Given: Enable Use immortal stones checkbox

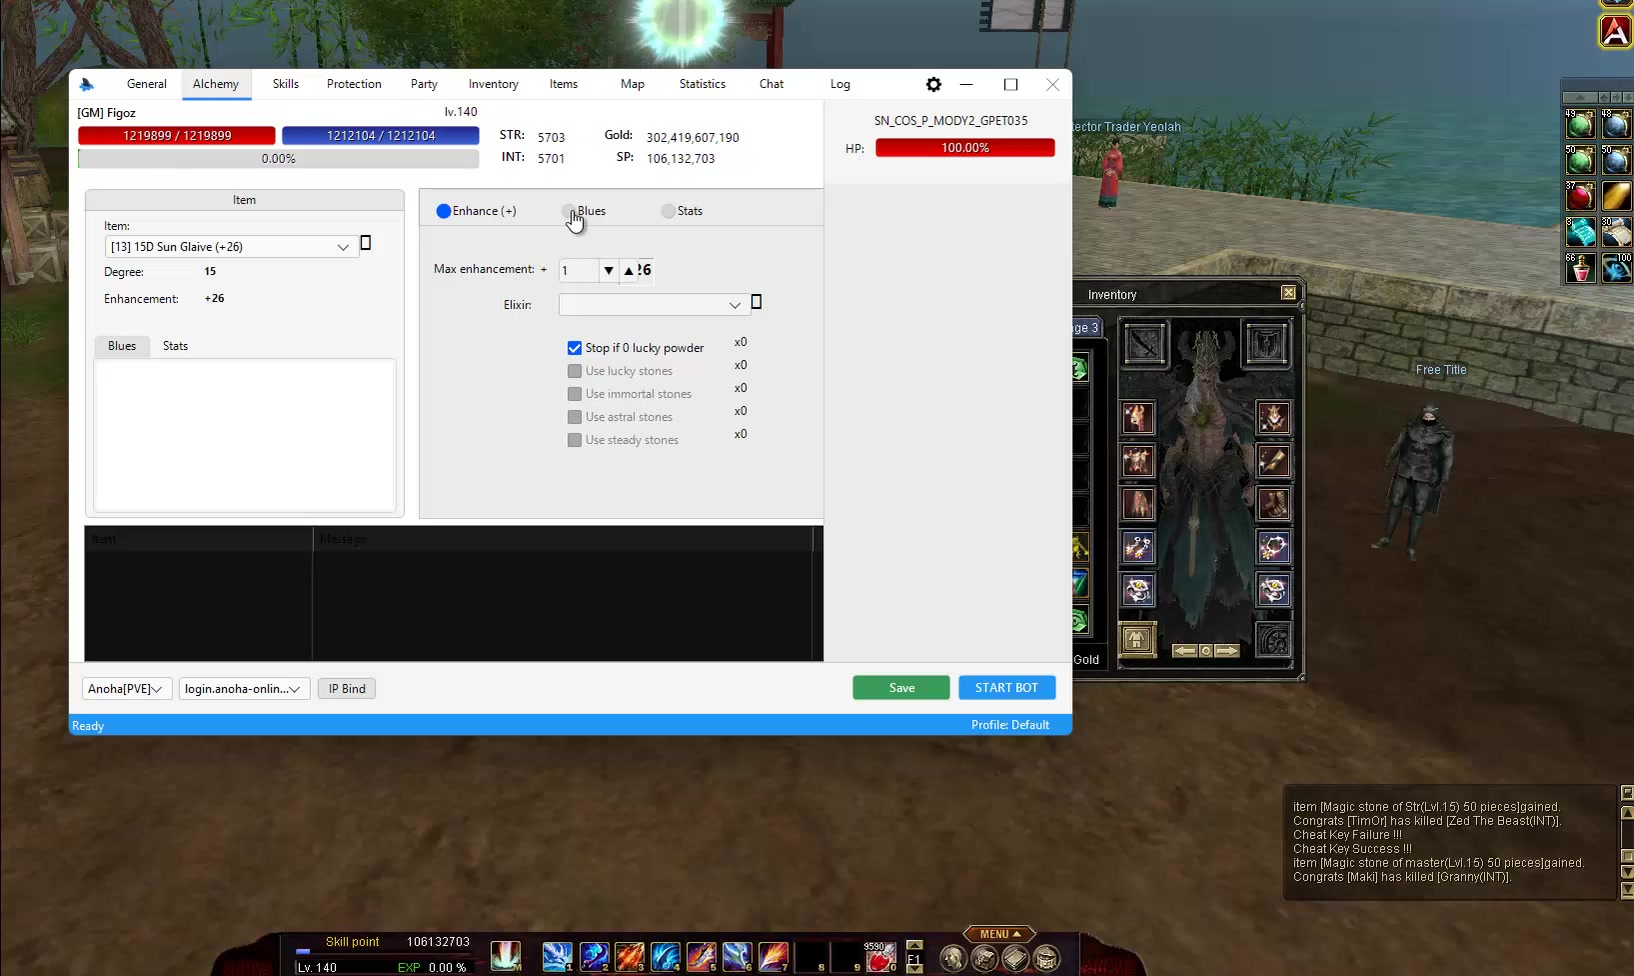Looking at the screenshot, I should pyautogui.click(x=574, y=394).
